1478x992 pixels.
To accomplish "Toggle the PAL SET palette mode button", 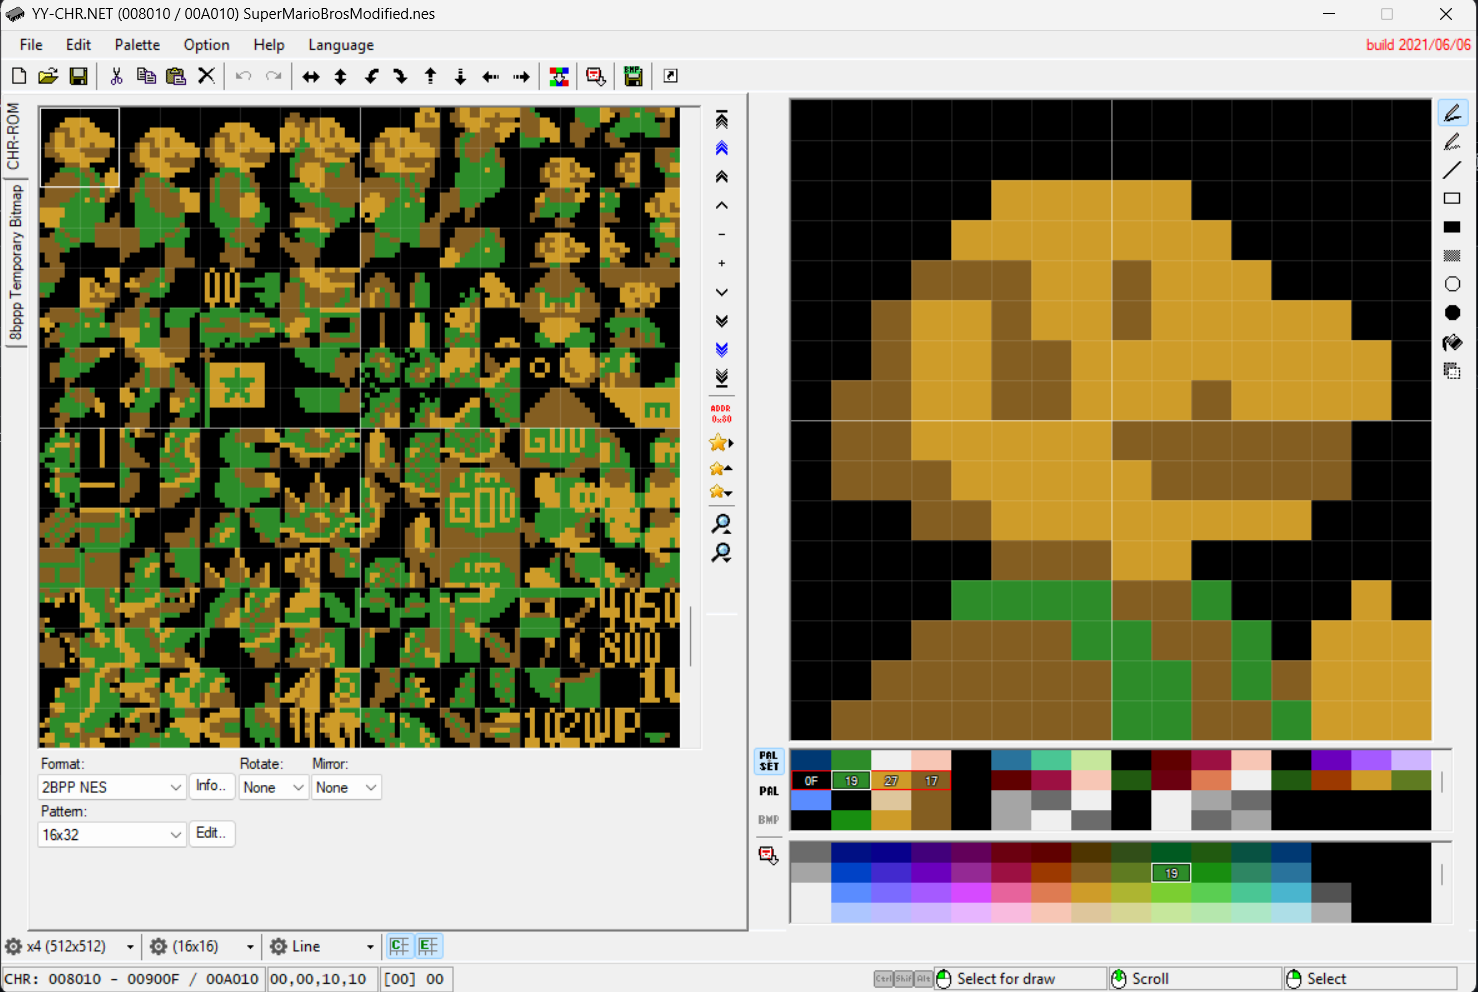I will click(768, 762).
